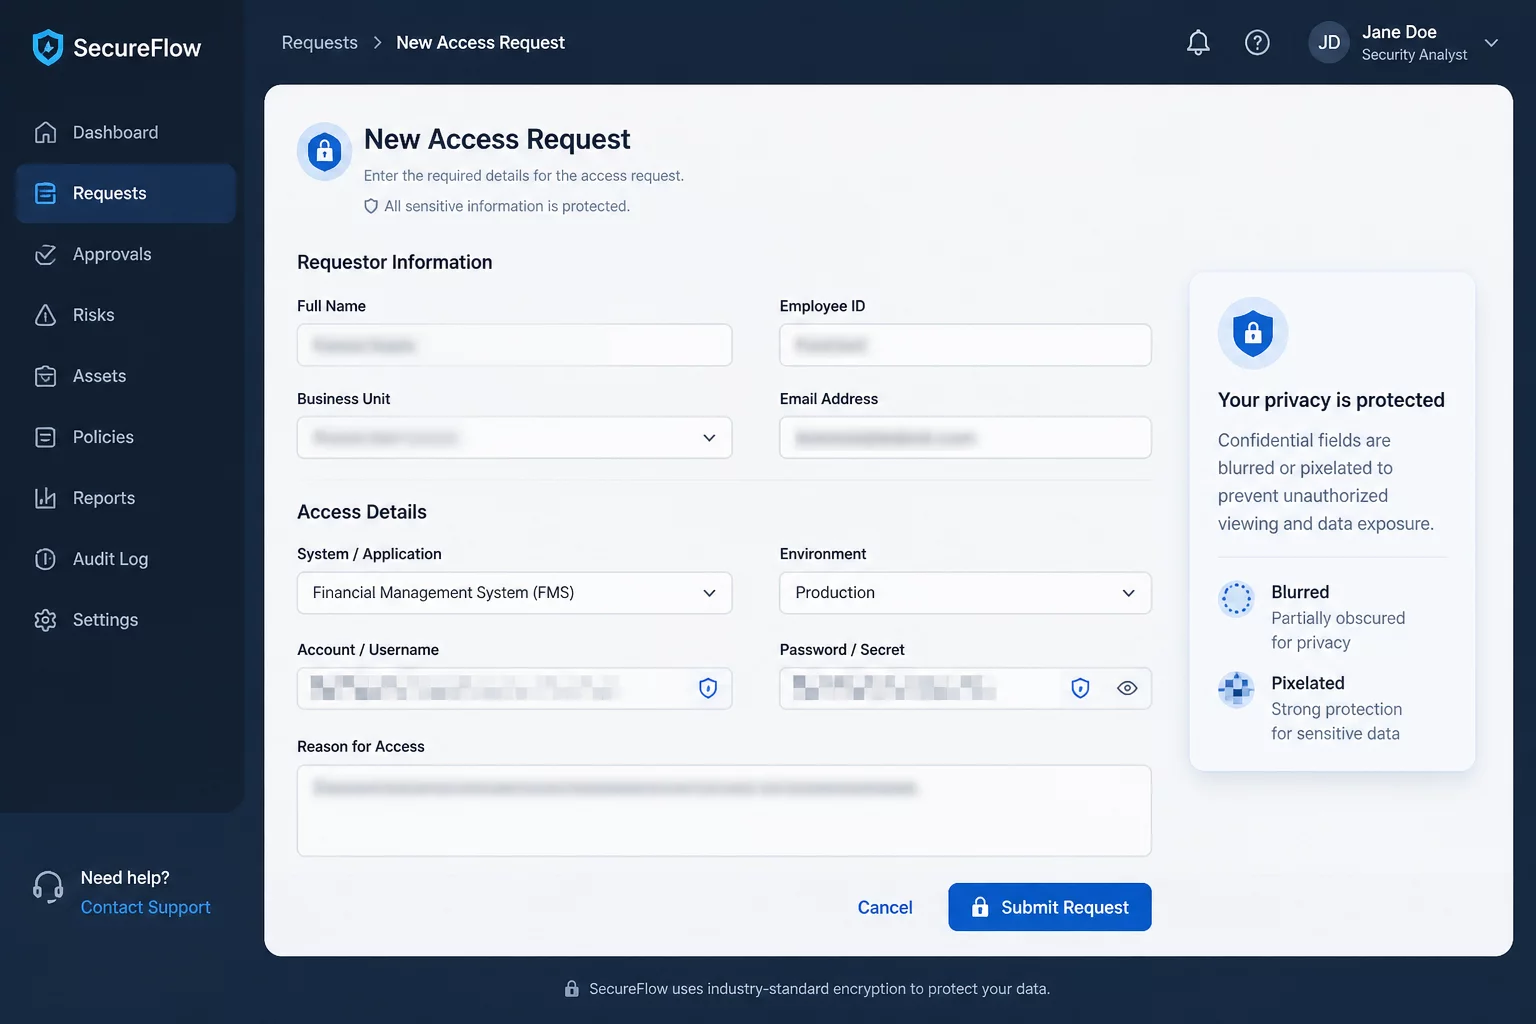Screen dimensions: 1536x1024
Task: Click the Audit Log icon
Action: tap(45, 559)
